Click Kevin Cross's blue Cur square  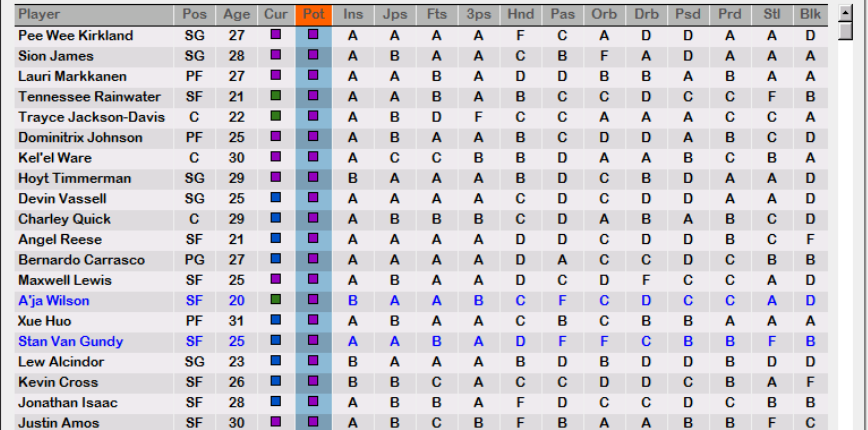tap(275, 382)
